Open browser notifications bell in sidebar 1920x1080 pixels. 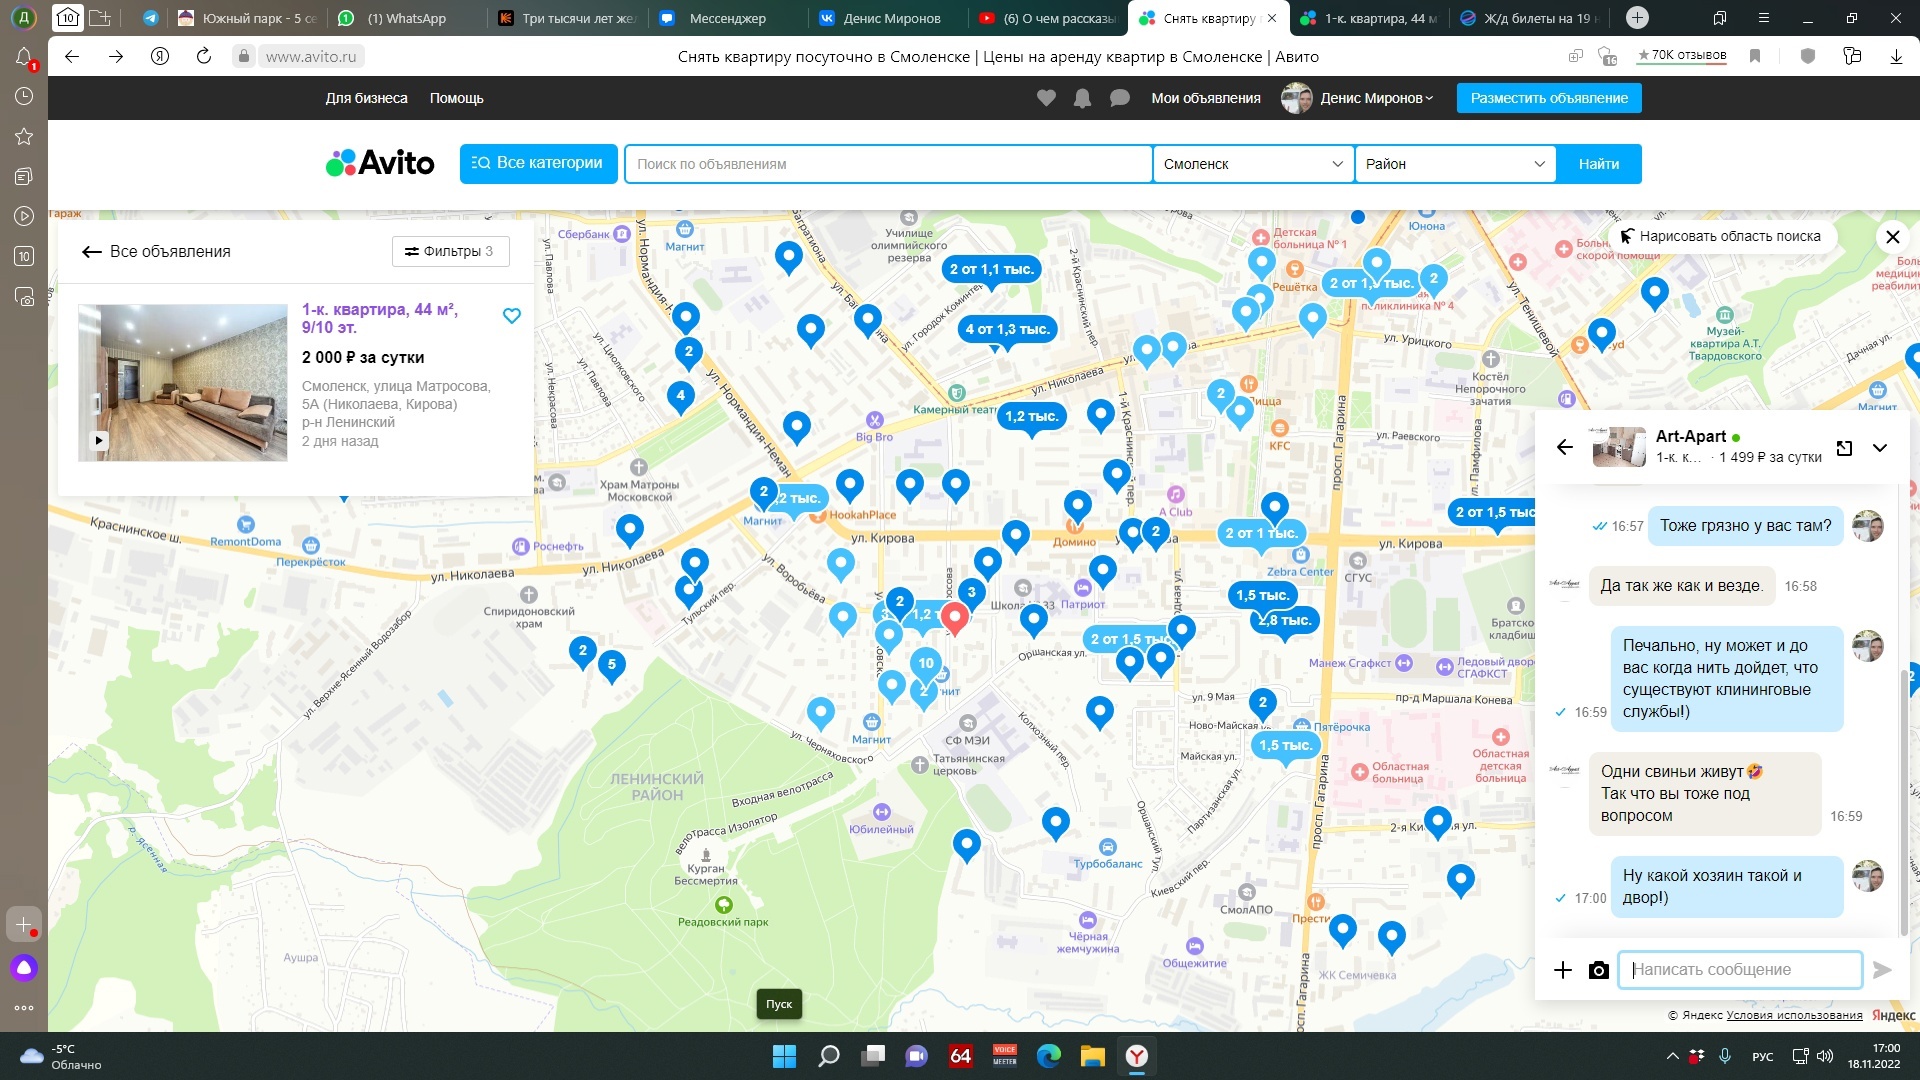click(24, 58)
